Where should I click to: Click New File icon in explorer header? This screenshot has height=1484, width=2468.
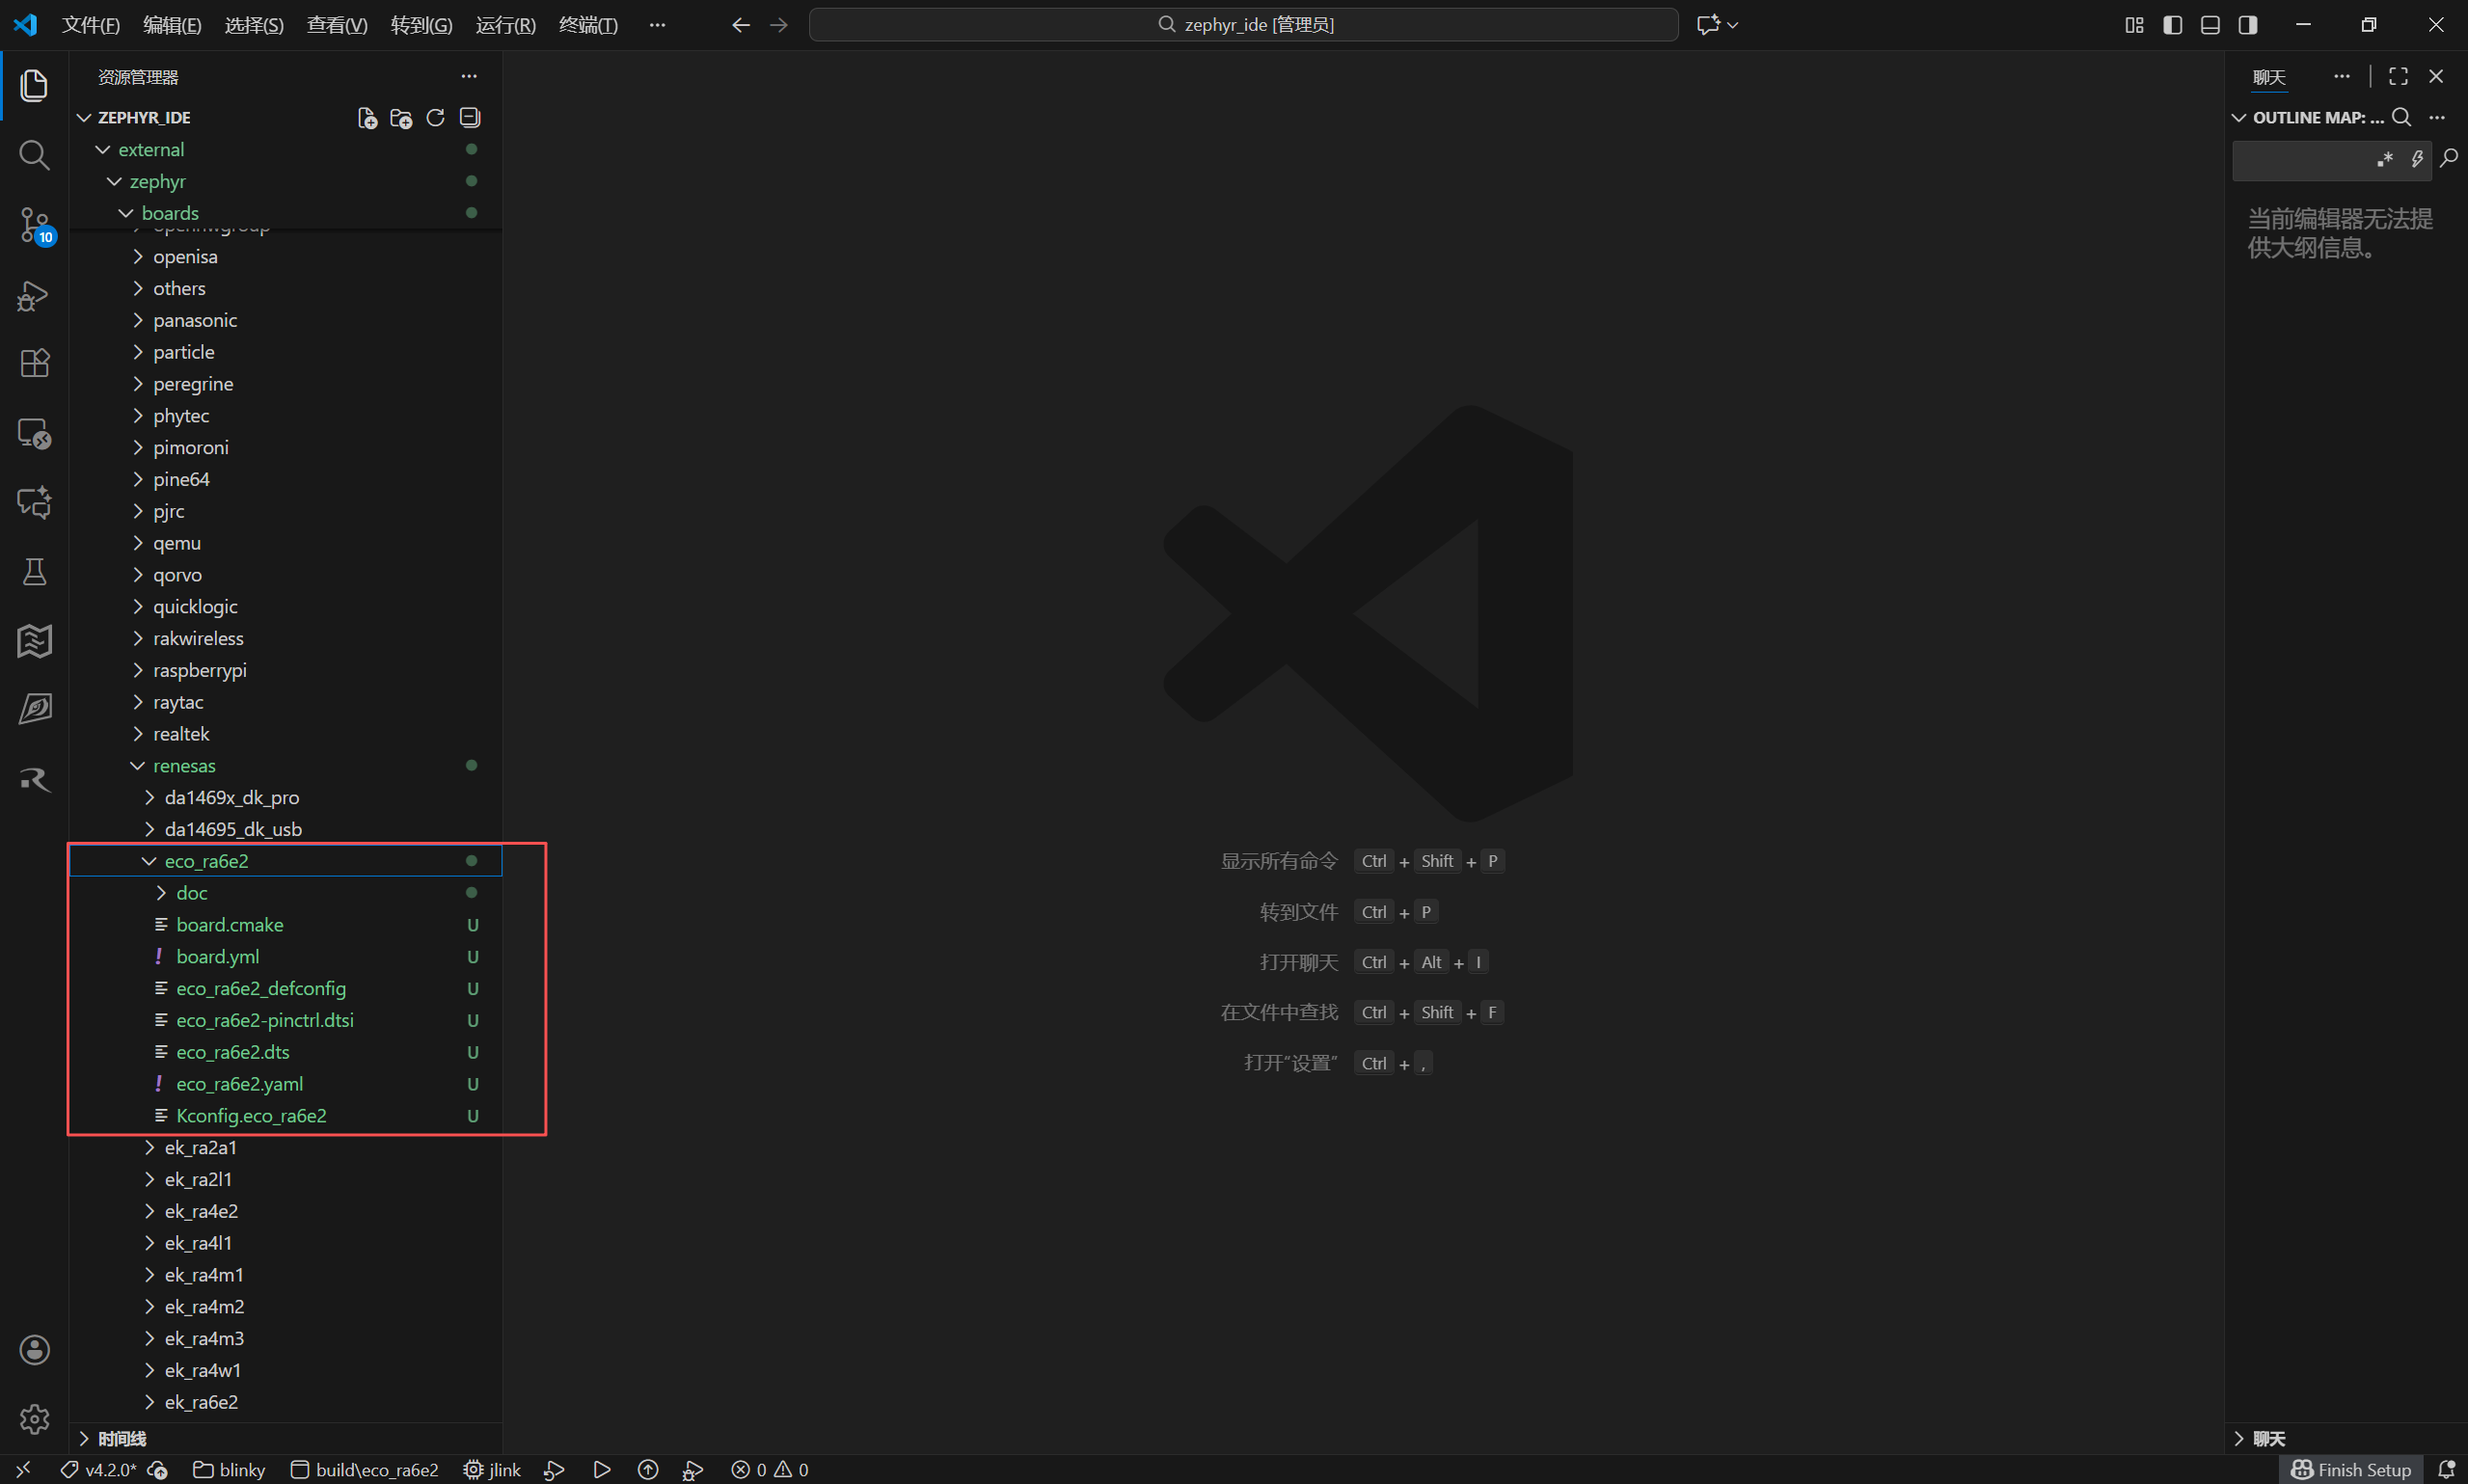(x=367, y=118)
